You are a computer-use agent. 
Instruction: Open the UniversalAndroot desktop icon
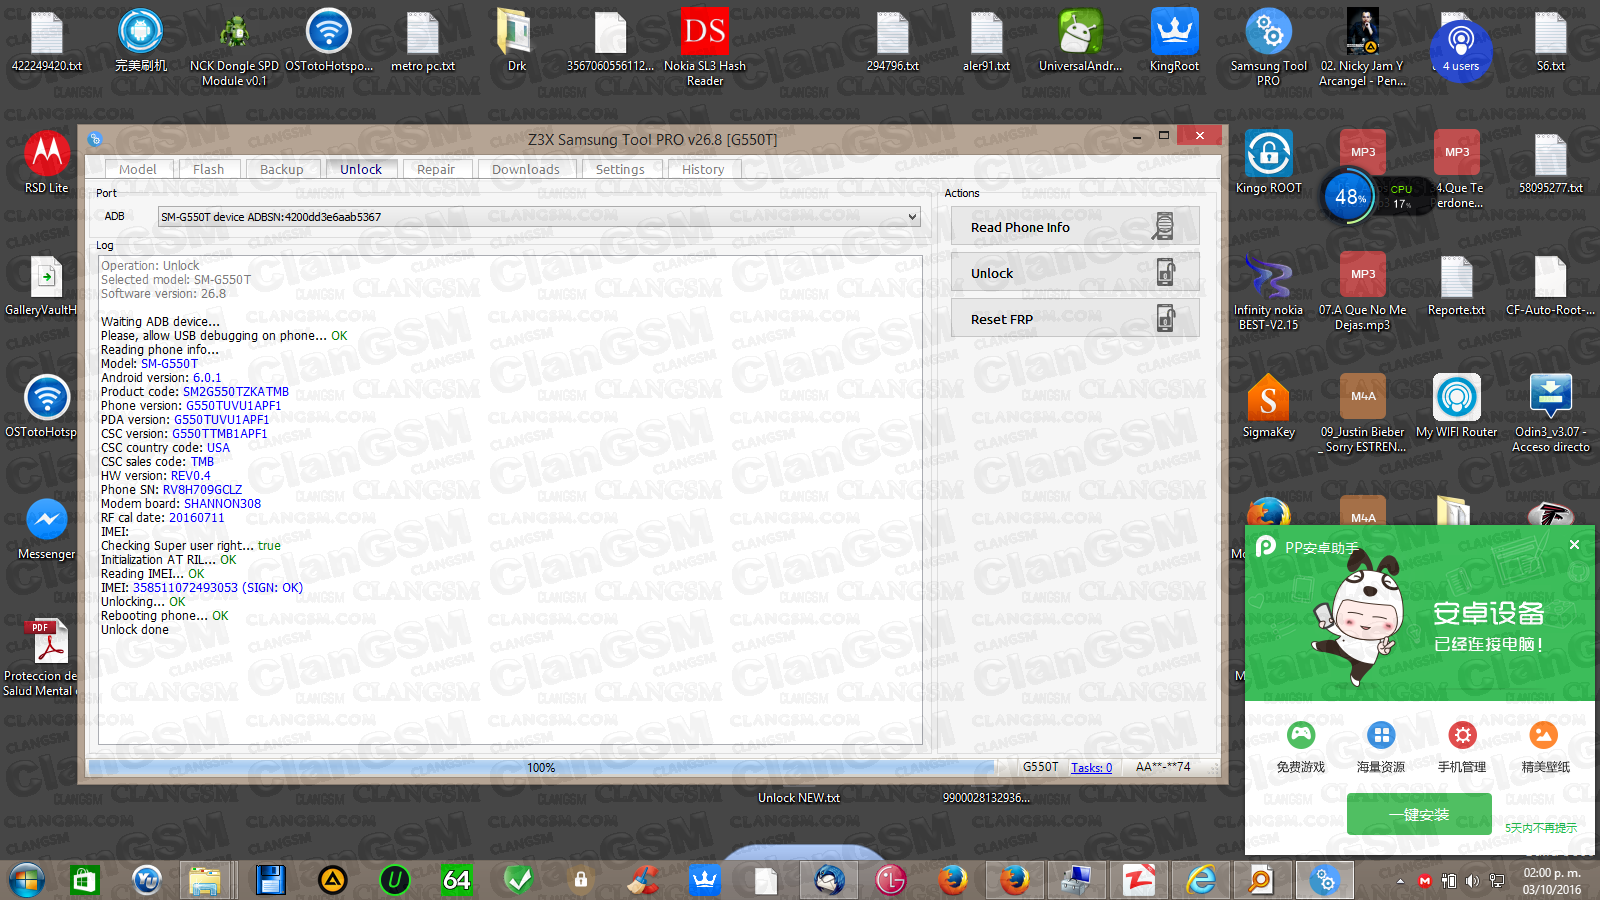pos(1080,42)
